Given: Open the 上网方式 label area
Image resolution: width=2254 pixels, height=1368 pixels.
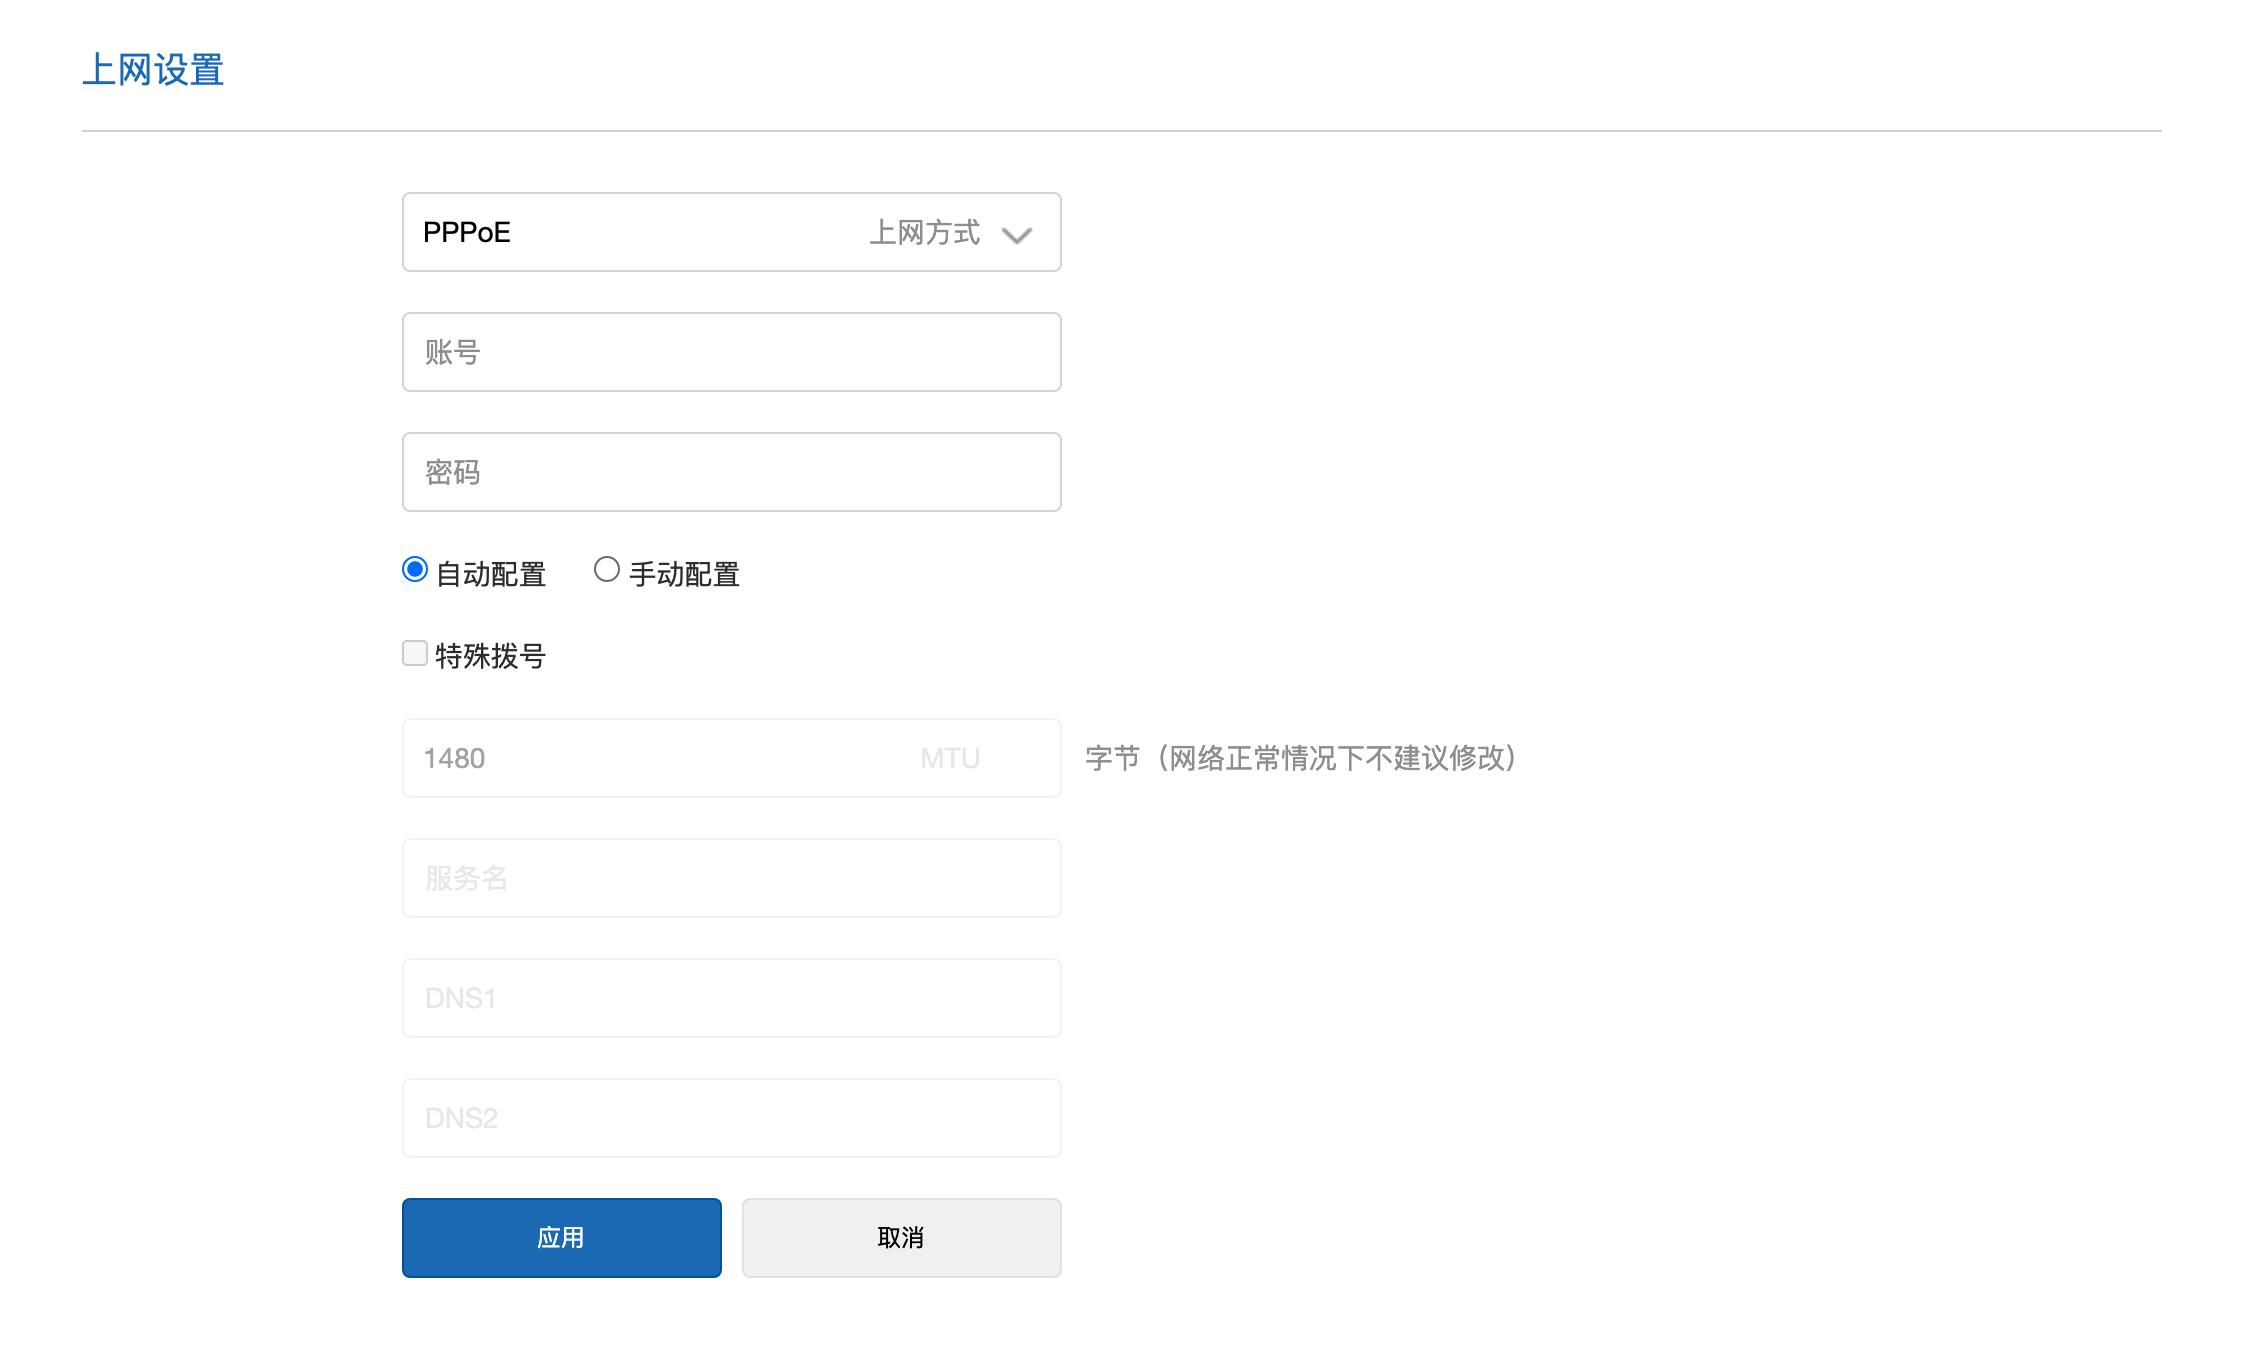Looking at the screenshot, I should [925, 232].
